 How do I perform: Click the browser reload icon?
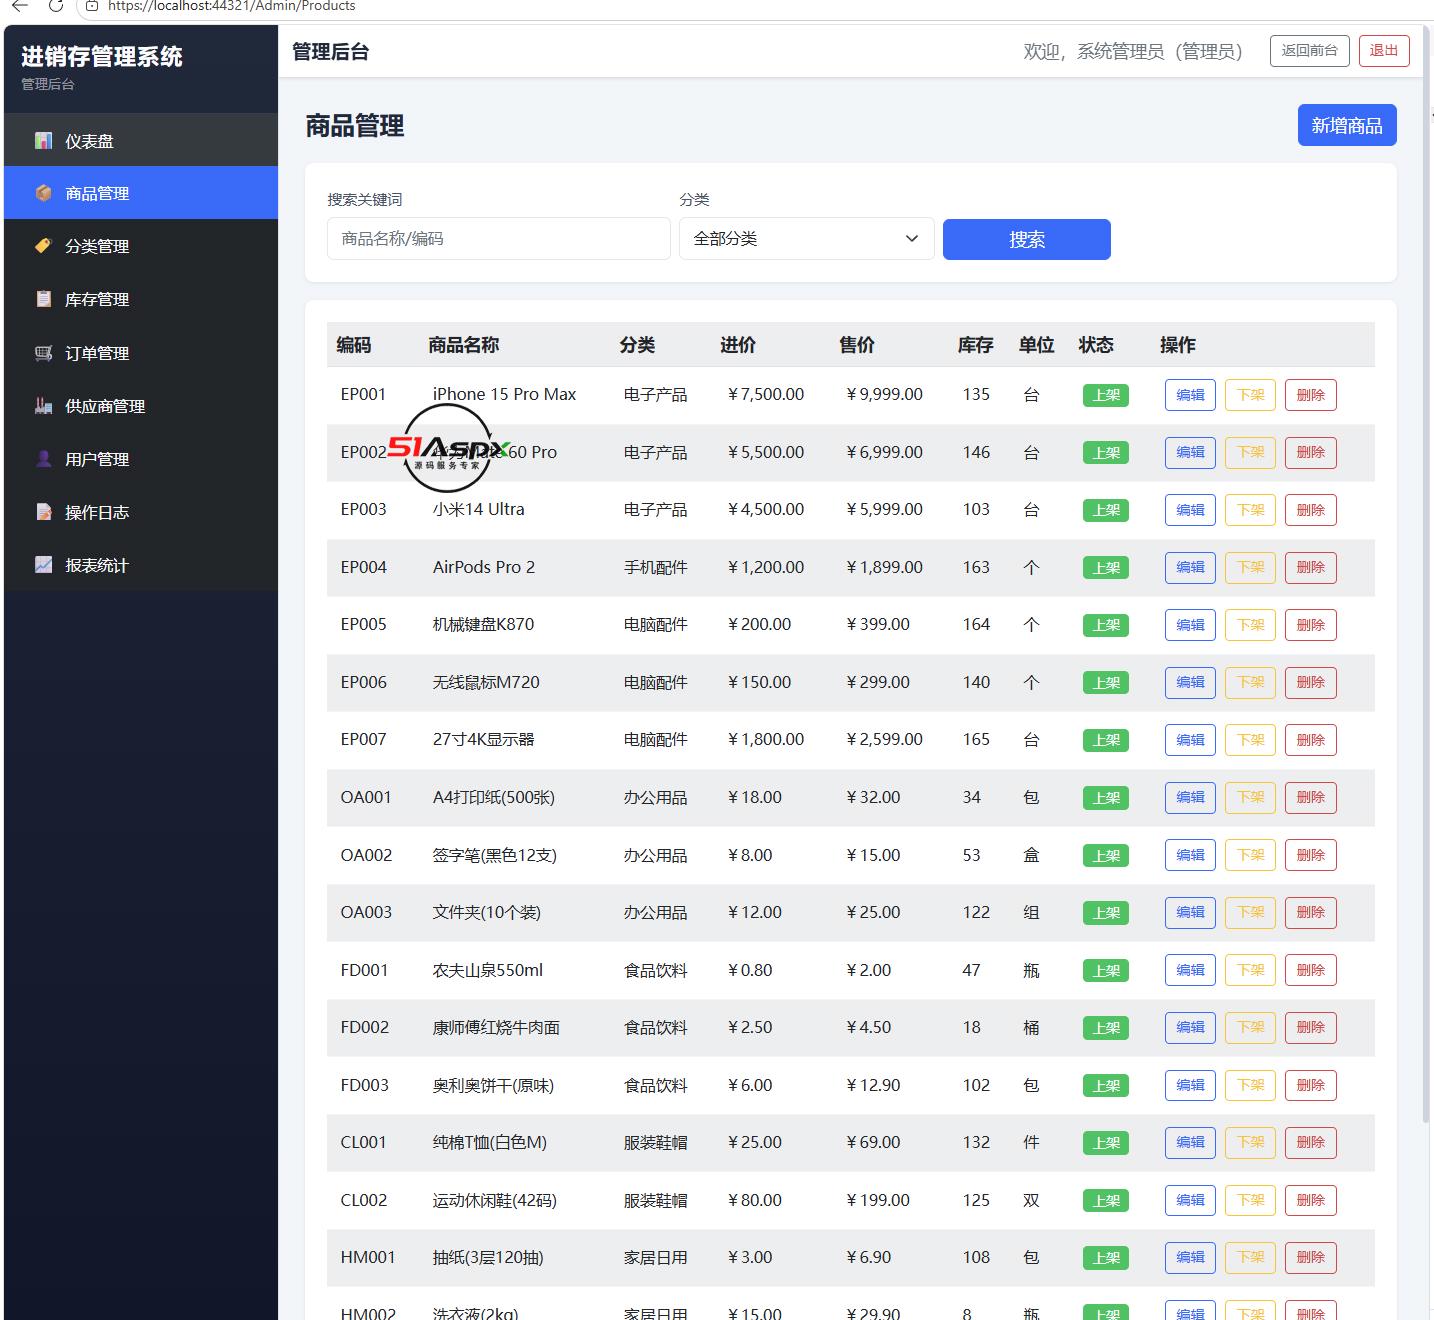56,6
